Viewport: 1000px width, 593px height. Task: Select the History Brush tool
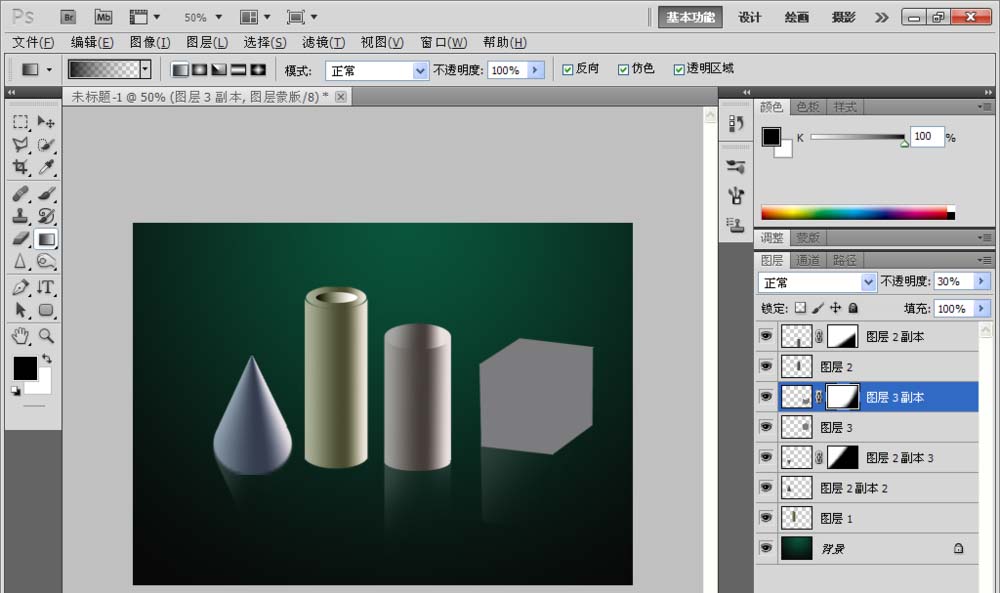click(x=46, y=216)
